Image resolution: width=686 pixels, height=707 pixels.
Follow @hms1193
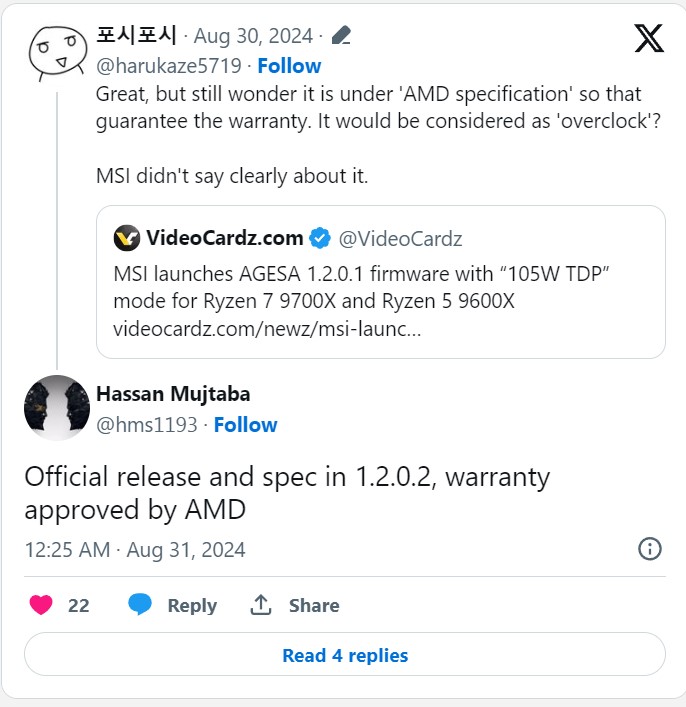[x=245, y=425]
